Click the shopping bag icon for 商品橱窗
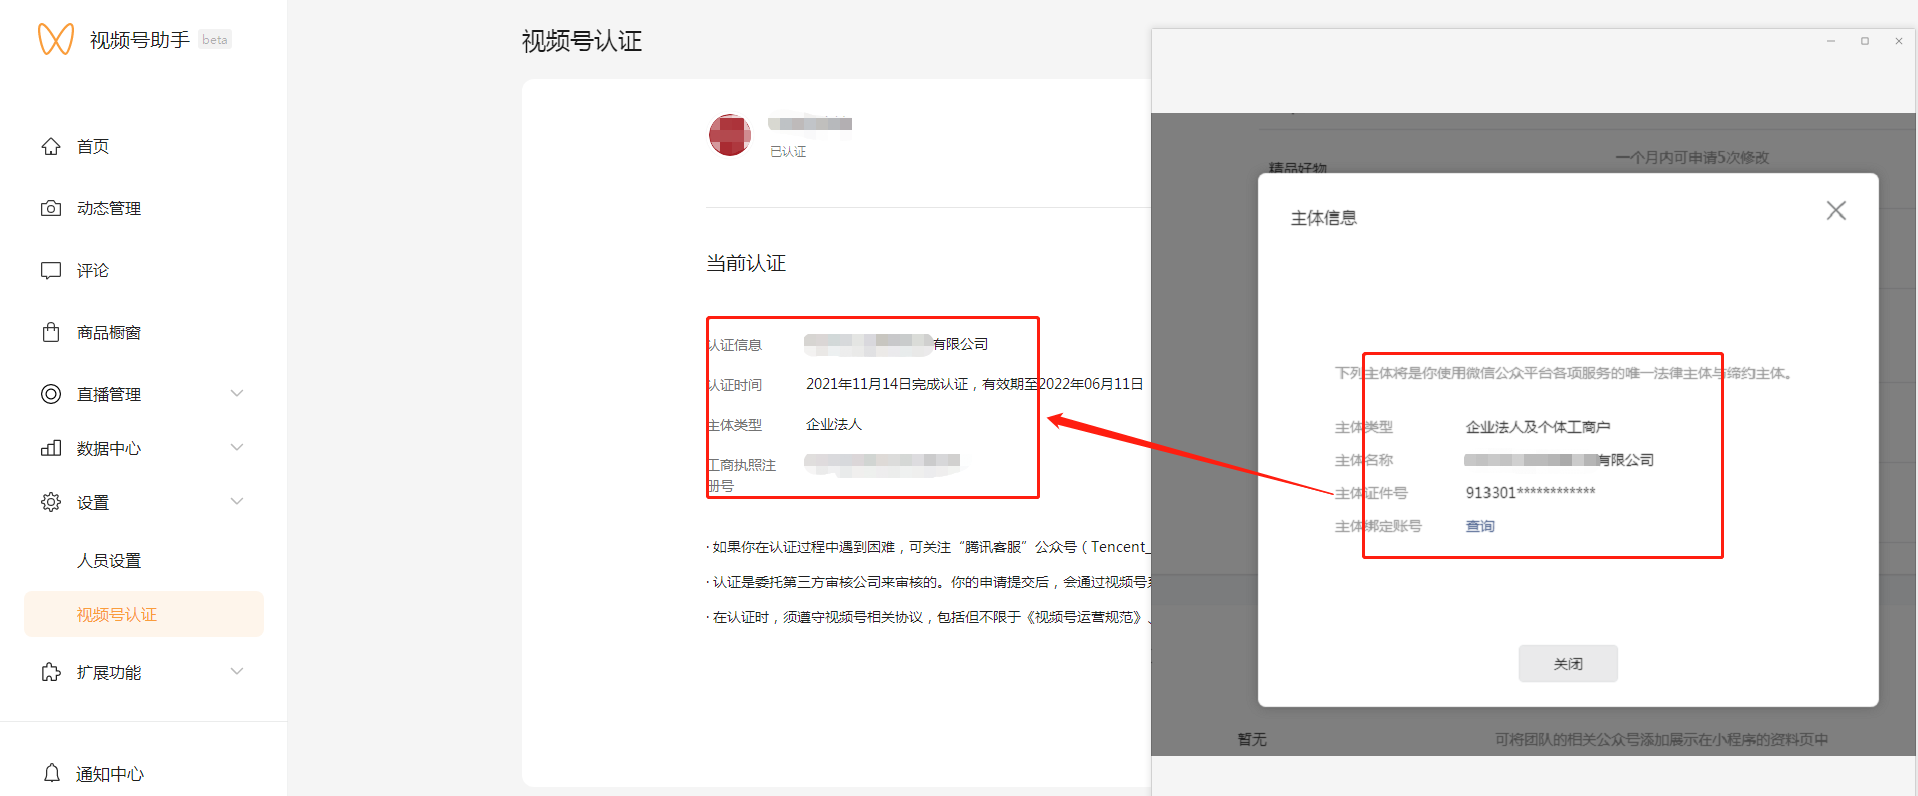The width and height of the screenshot is (1918, 796). [51, 332]
